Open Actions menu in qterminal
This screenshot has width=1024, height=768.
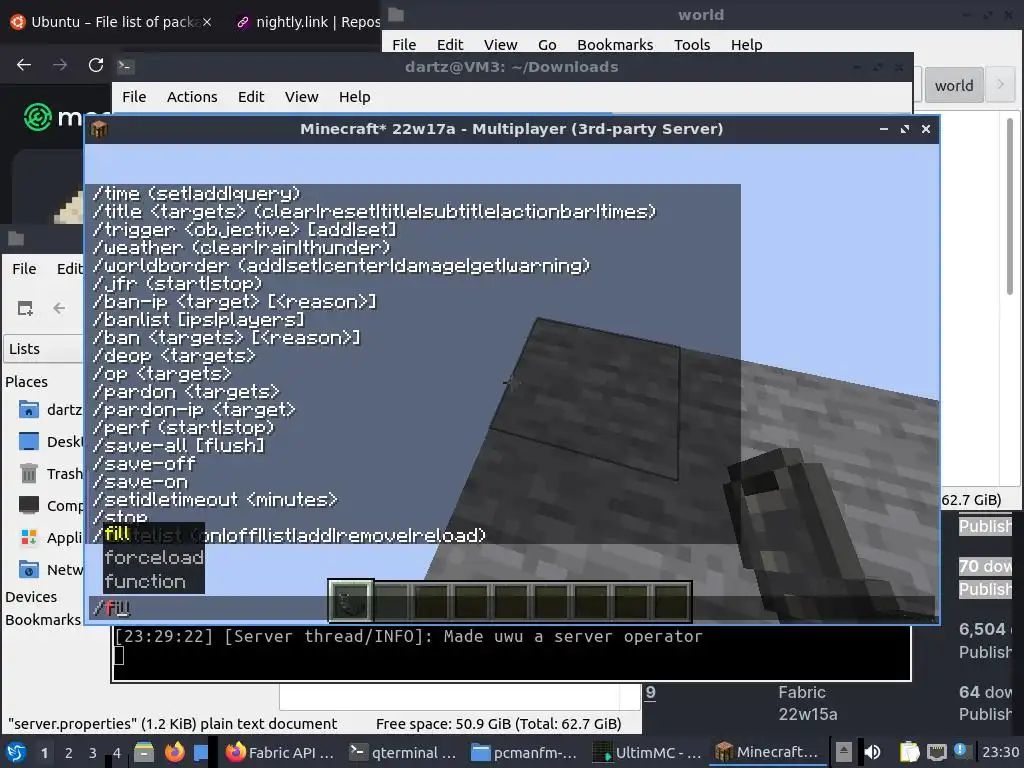(x=192, y=97)
